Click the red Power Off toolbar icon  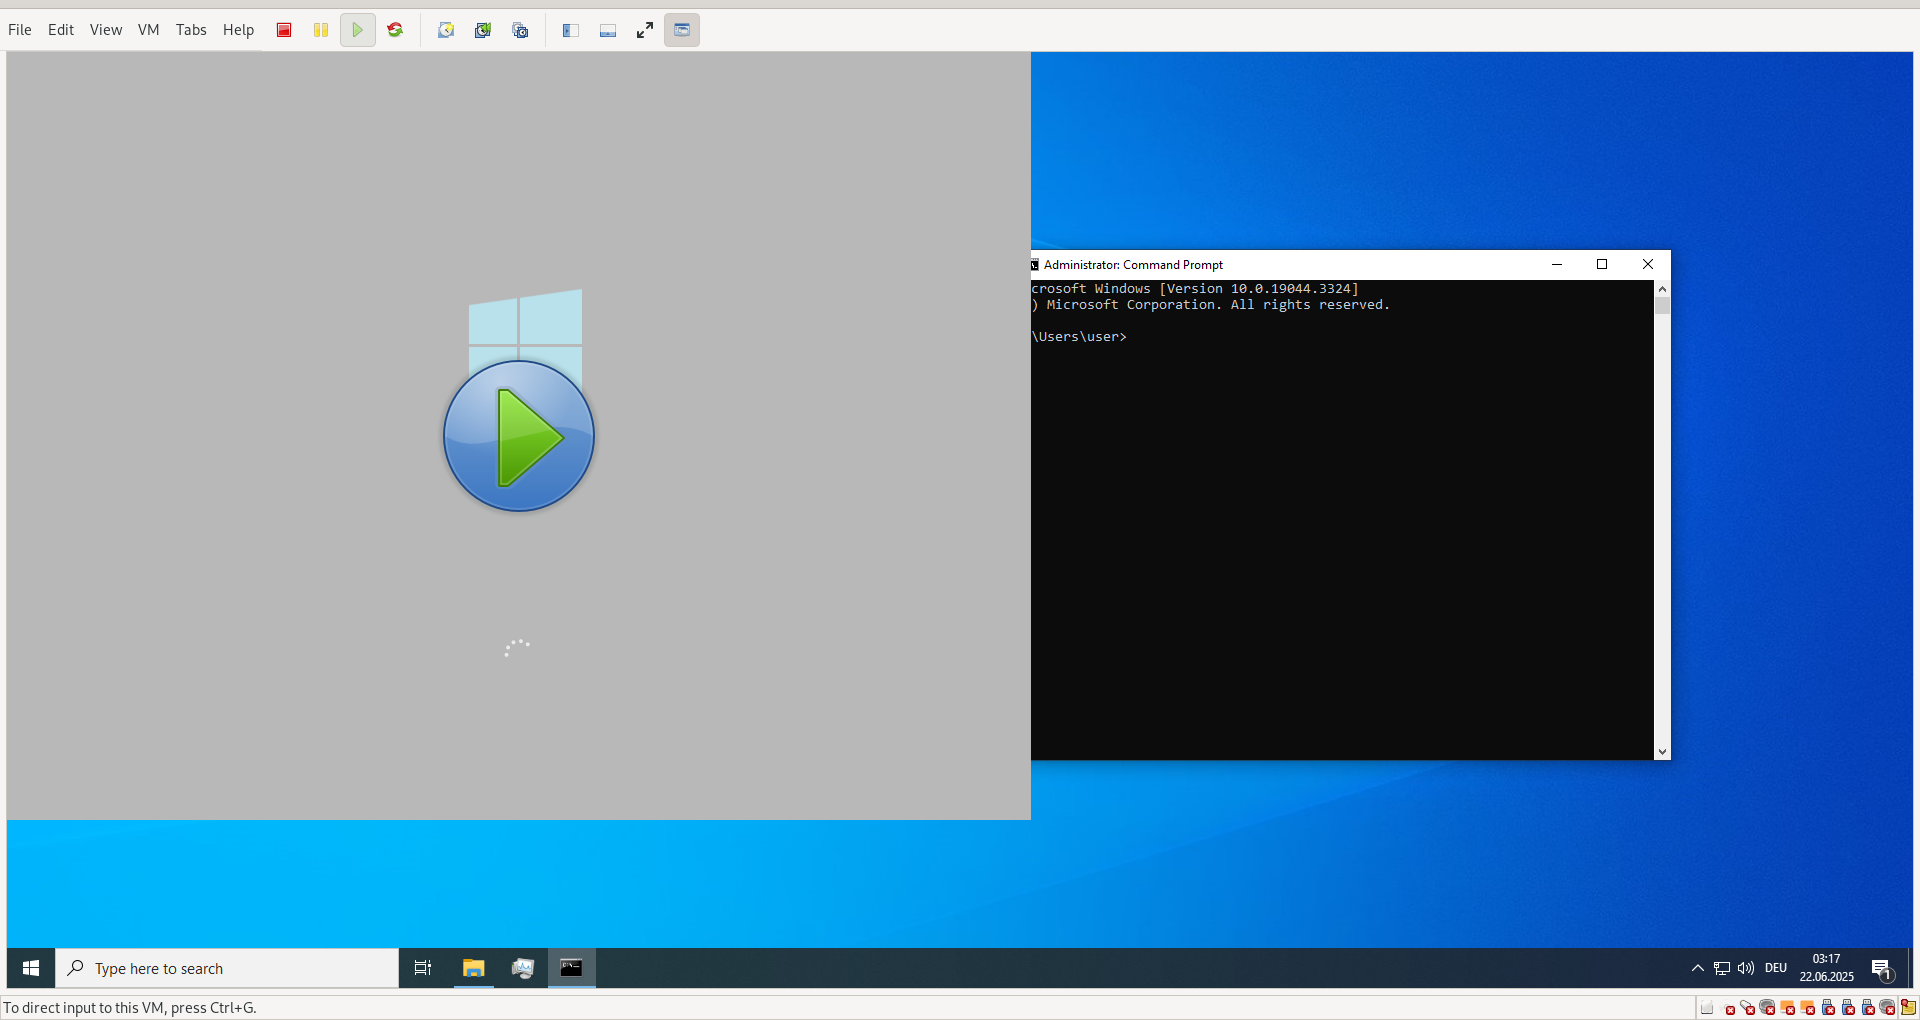tap(284, 30)
